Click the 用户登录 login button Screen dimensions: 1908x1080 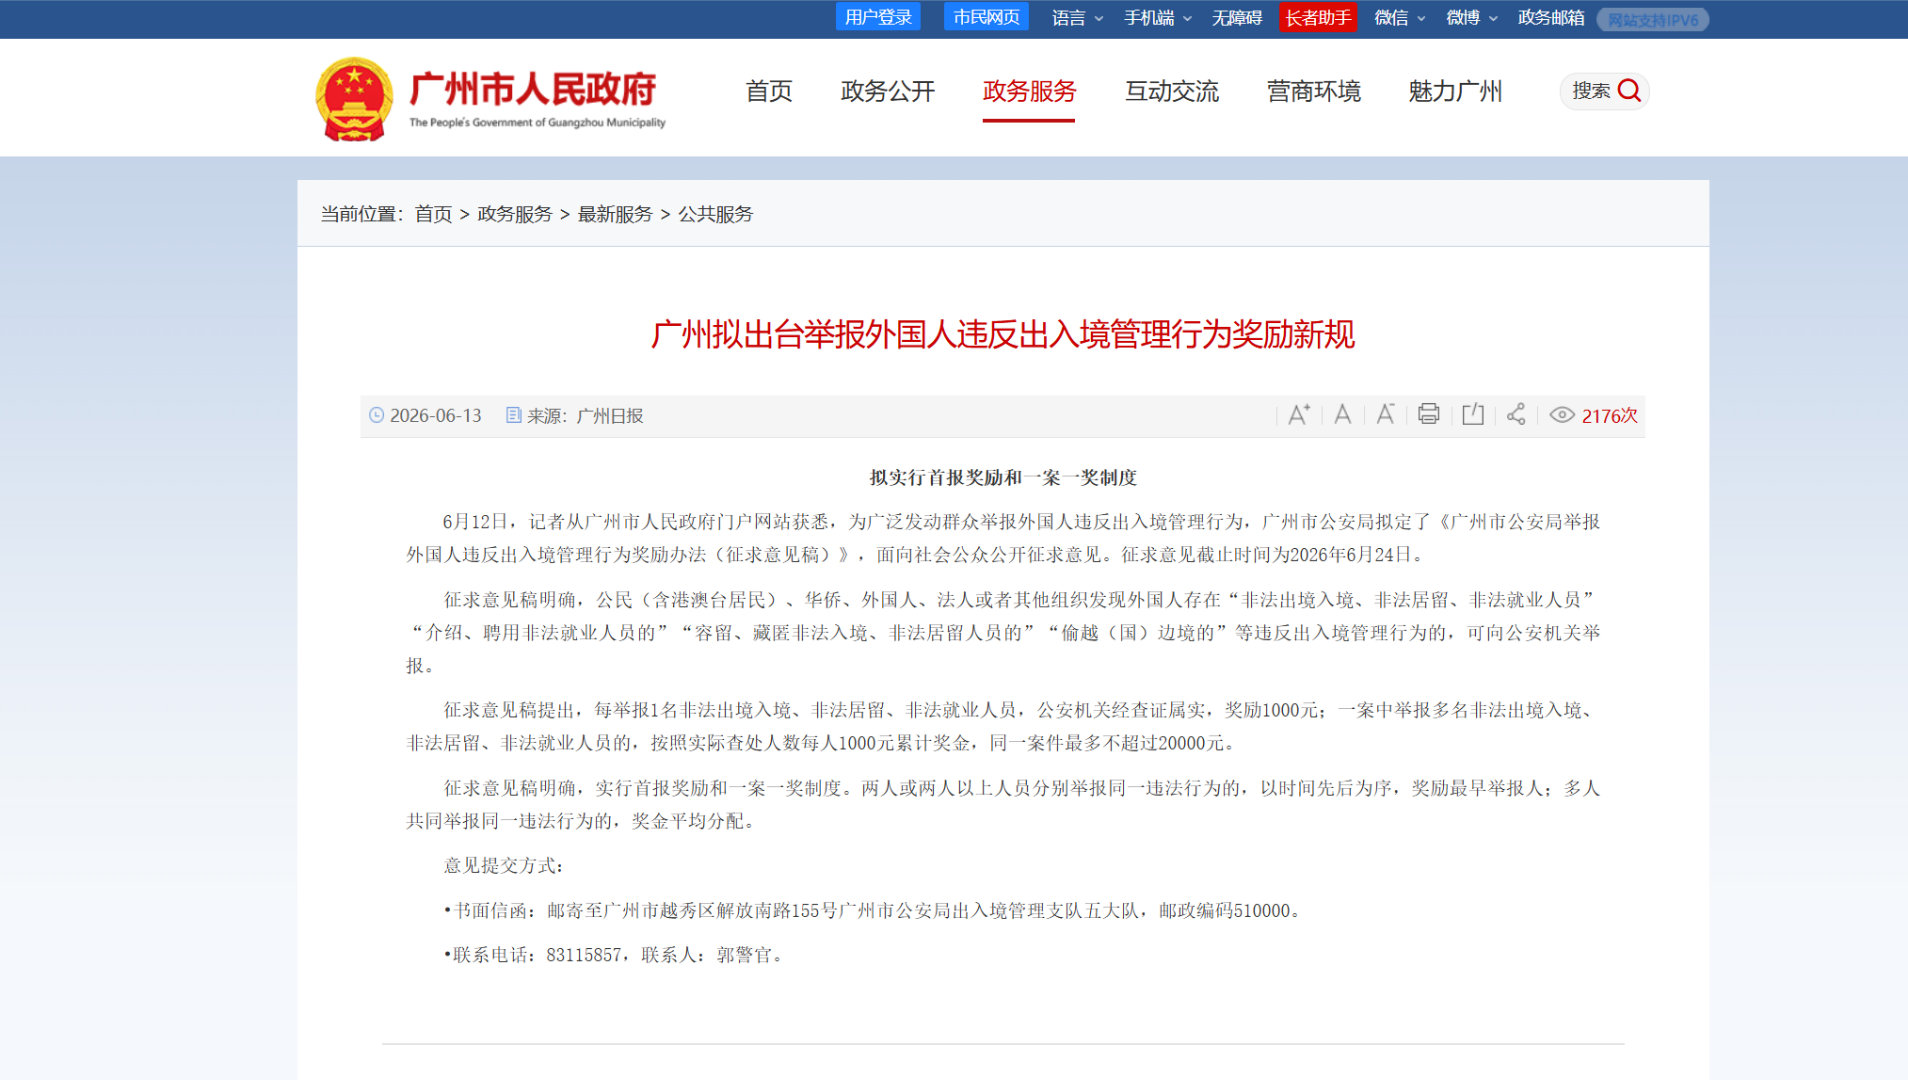click(878, 17)
